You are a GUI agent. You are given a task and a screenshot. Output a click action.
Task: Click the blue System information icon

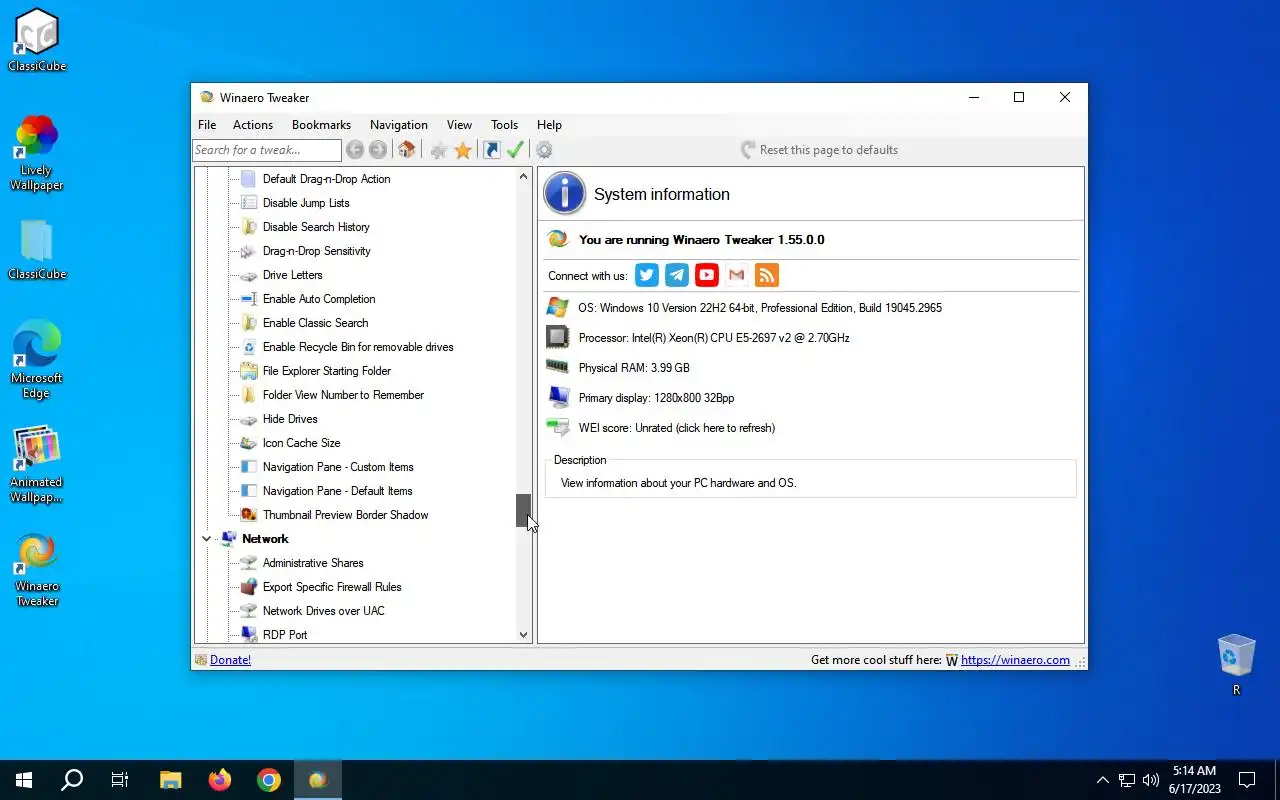click(x=564, y=193)
